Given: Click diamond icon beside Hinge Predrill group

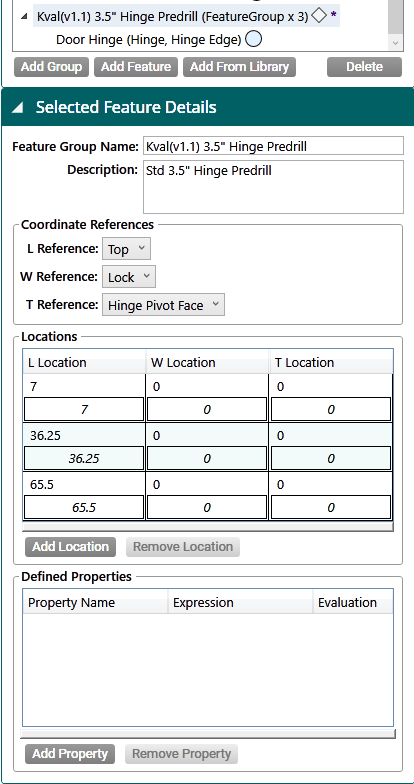Looking at the screenshot, I should [318, 16].
